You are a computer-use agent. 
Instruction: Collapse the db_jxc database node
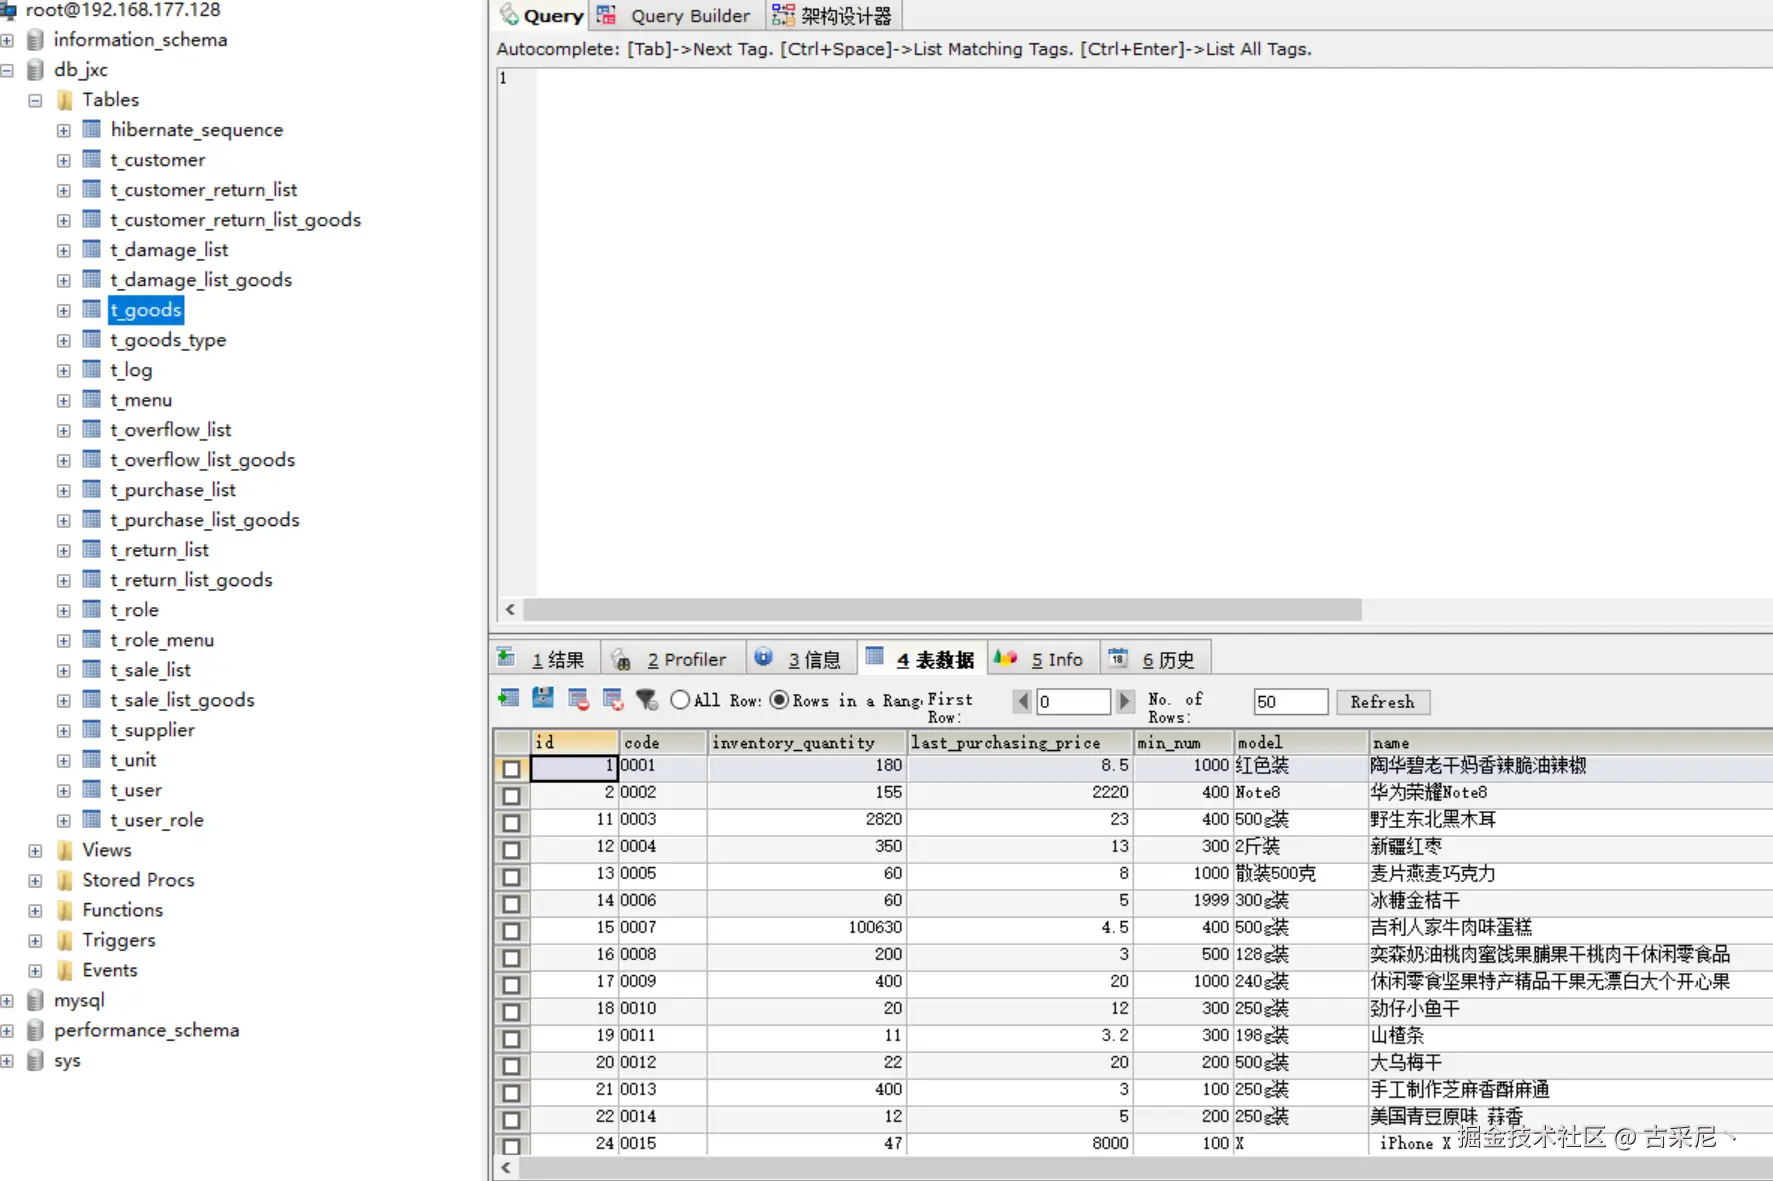7,70
